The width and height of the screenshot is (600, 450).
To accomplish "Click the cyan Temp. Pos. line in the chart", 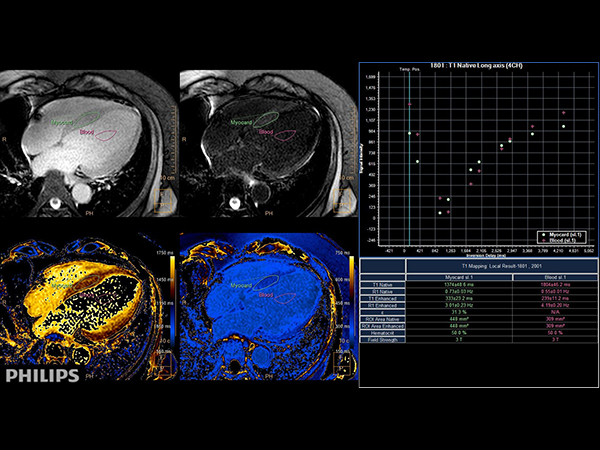I will click(409, 159).
